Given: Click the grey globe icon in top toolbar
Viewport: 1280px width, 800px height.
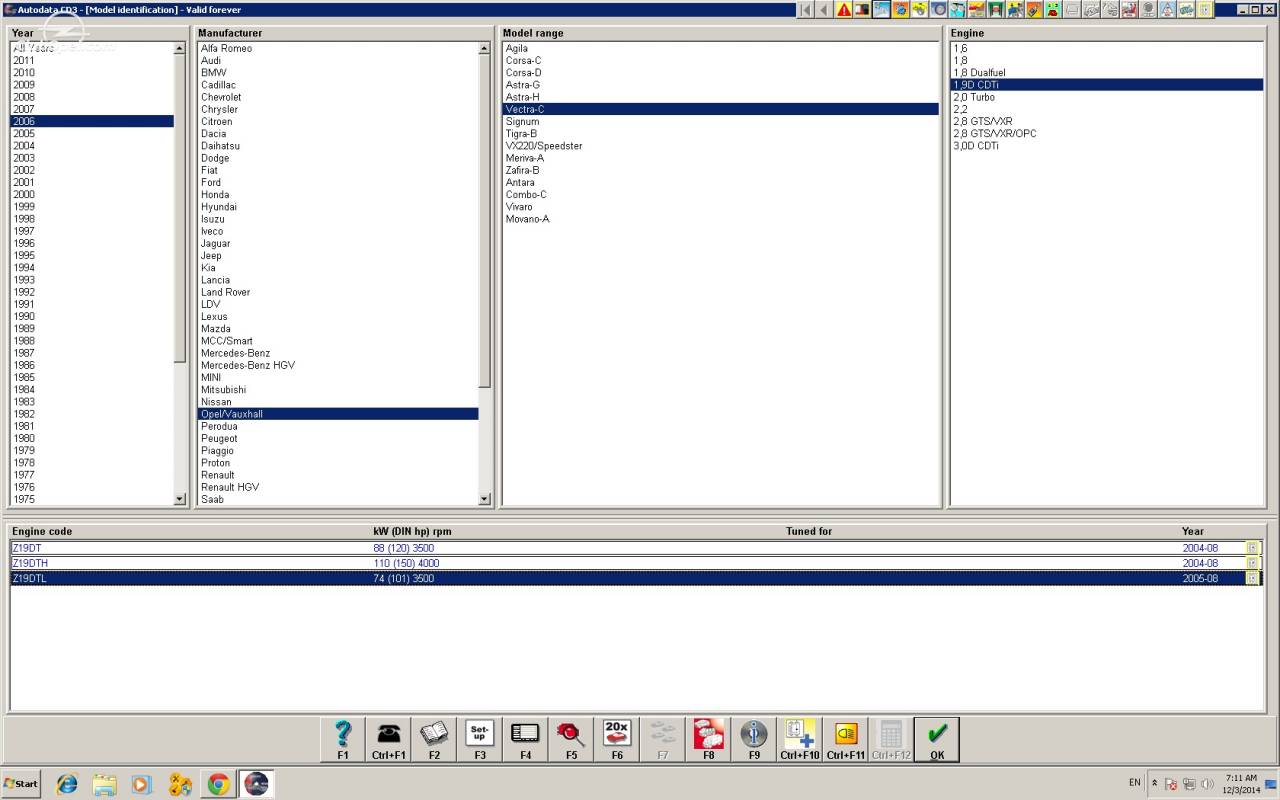Looking at the screenshot, I should pos(1148,9).
